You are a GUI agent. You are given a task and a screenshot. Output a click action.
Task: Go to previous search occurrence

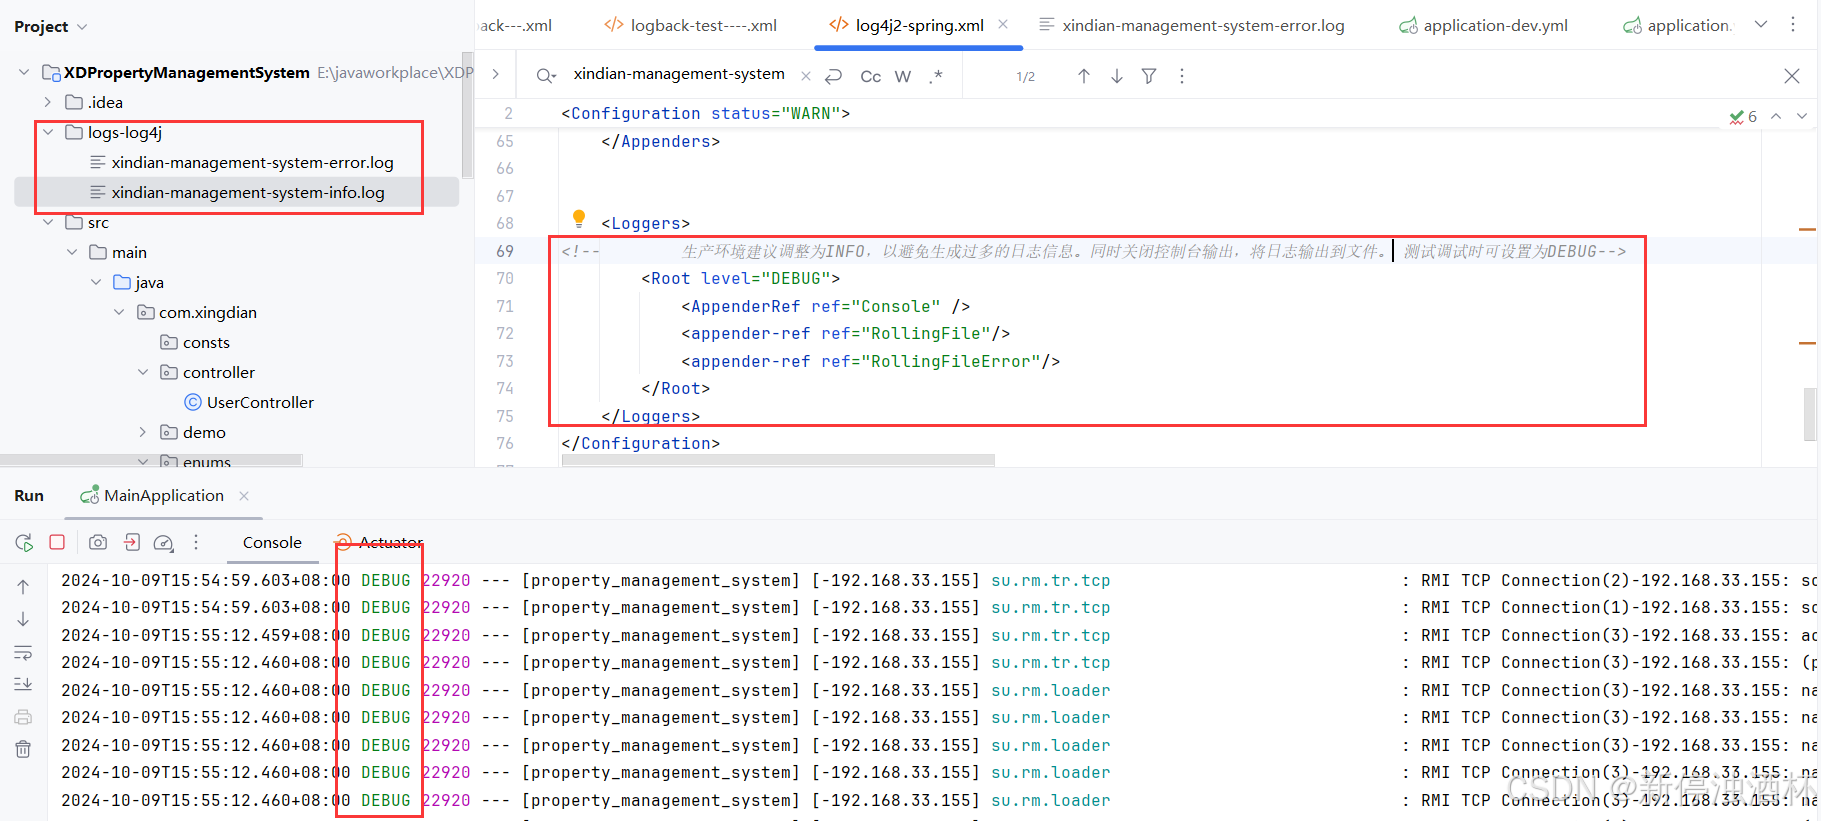click(x=1084, y=76)
